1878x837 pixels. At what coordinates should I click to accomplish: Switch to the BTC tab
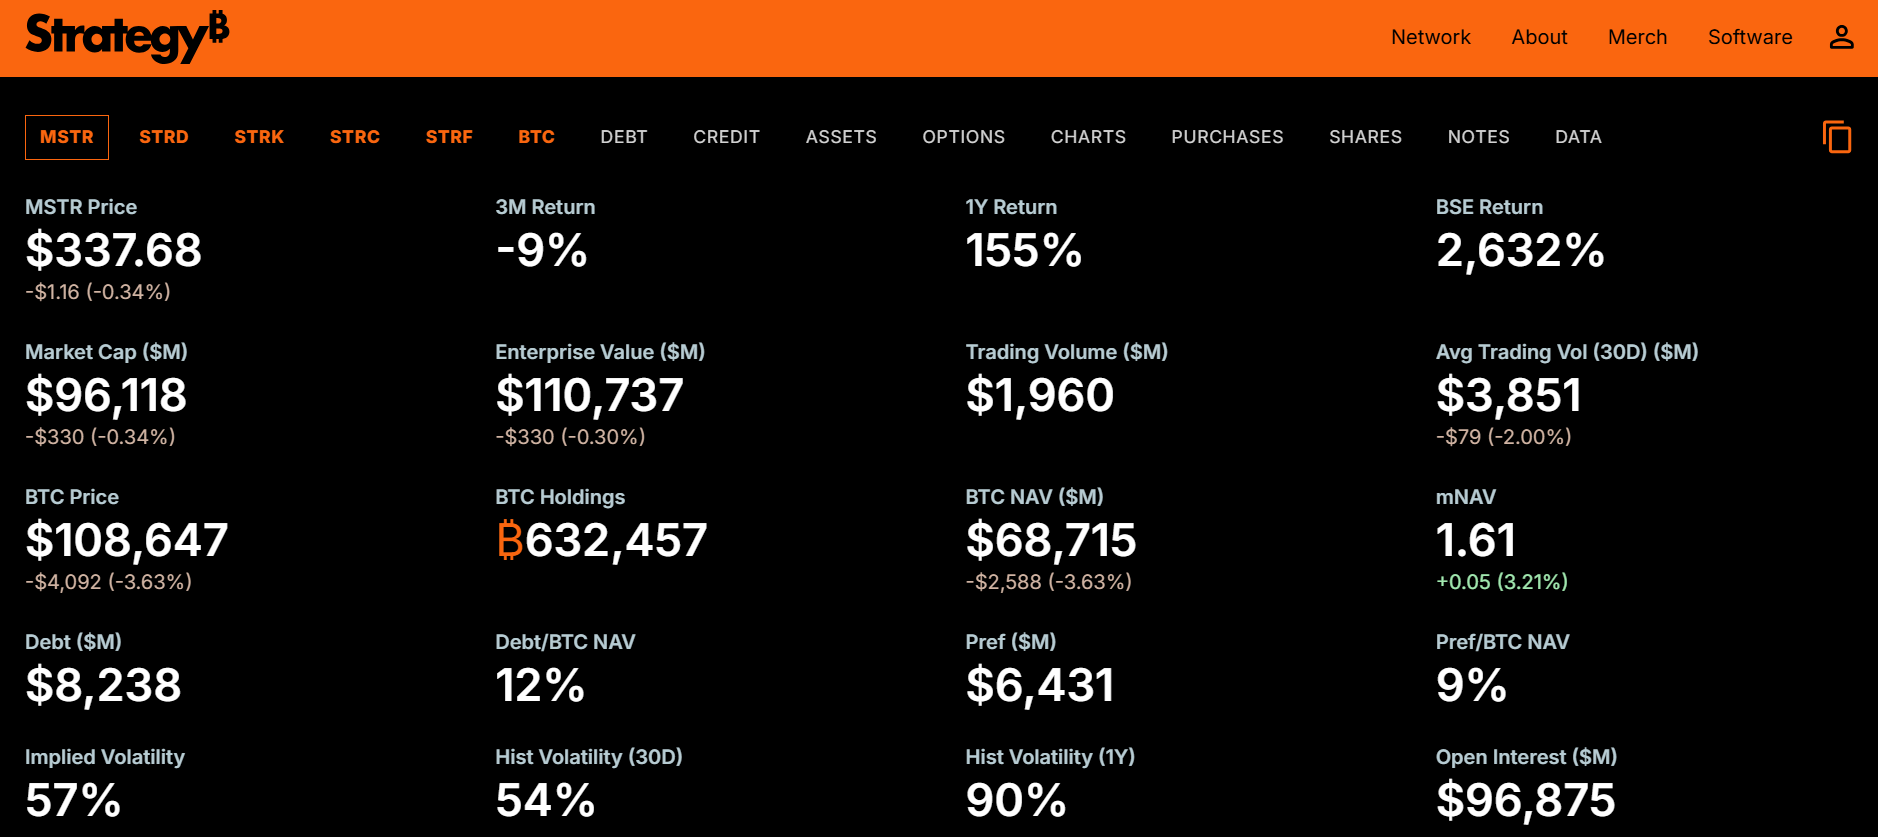(x=536, y=137)
